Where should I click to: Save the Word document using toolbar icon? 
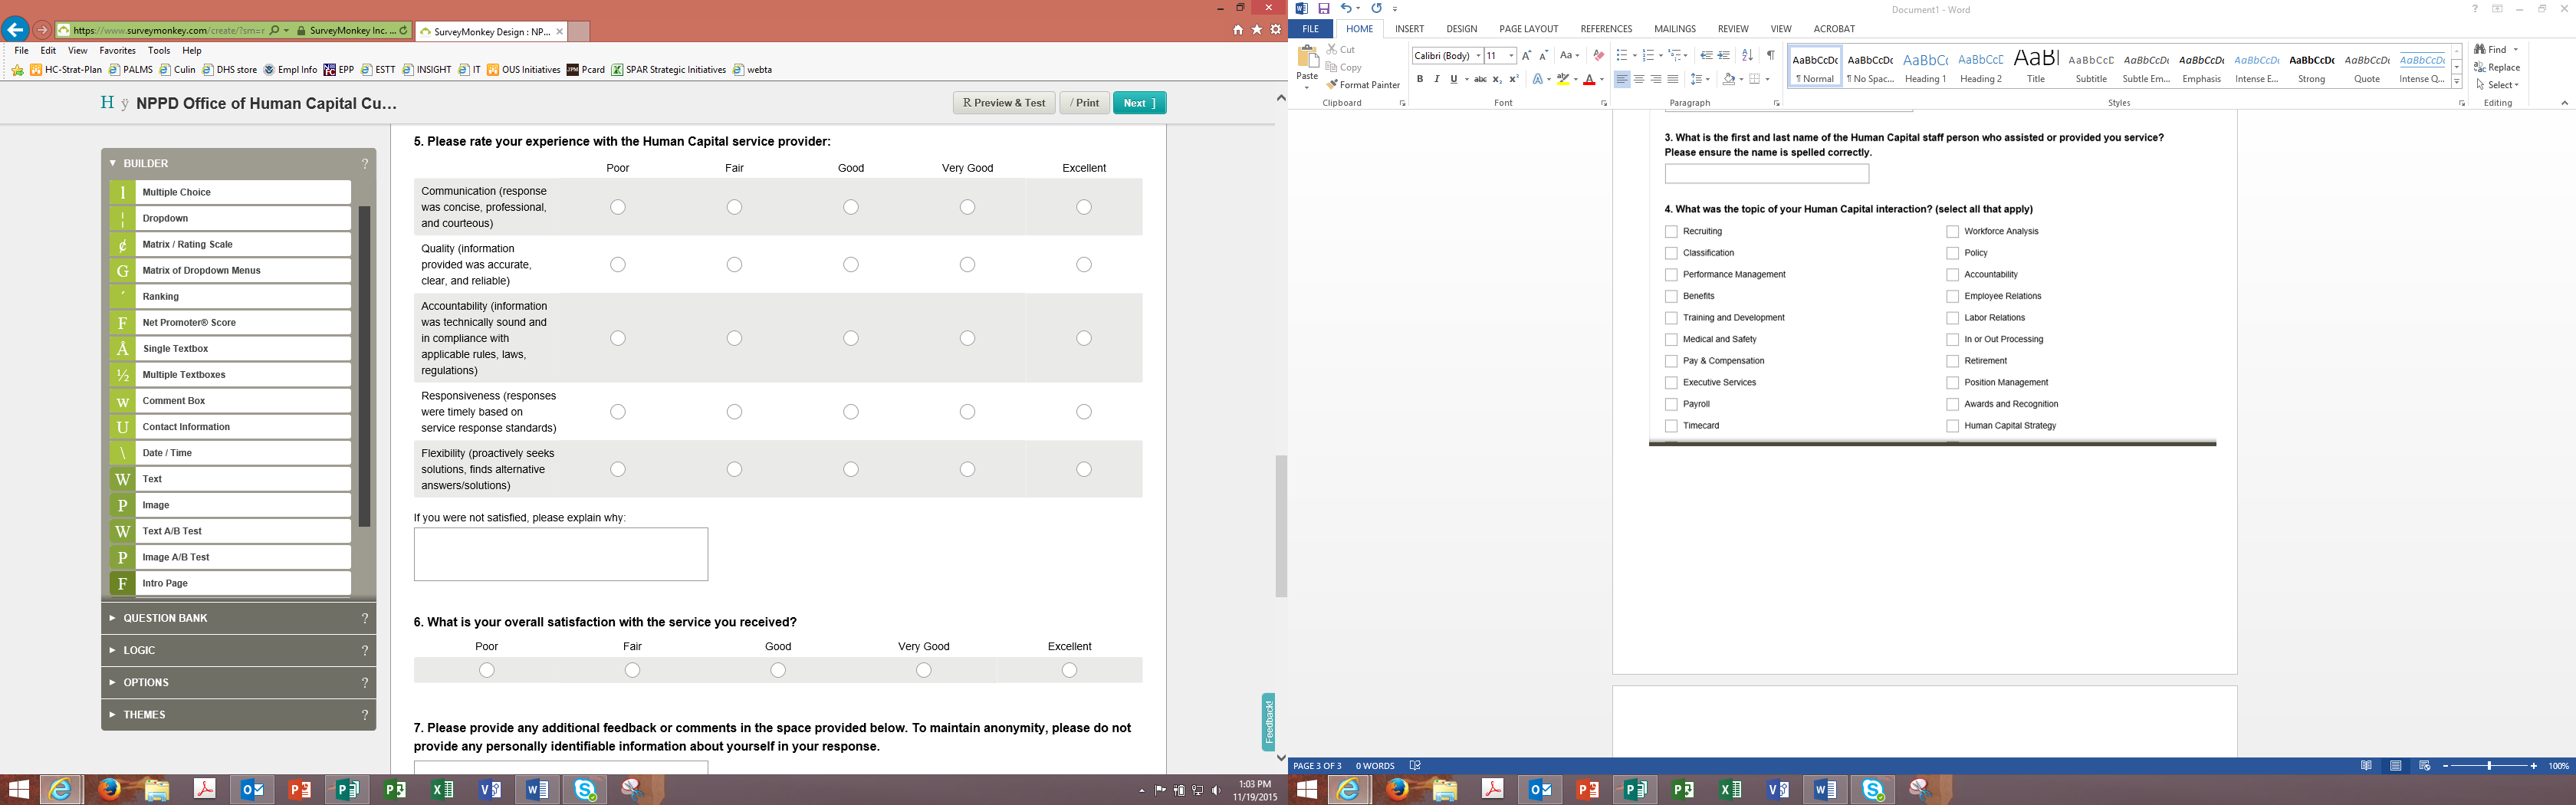click(x=1323, y=9)
